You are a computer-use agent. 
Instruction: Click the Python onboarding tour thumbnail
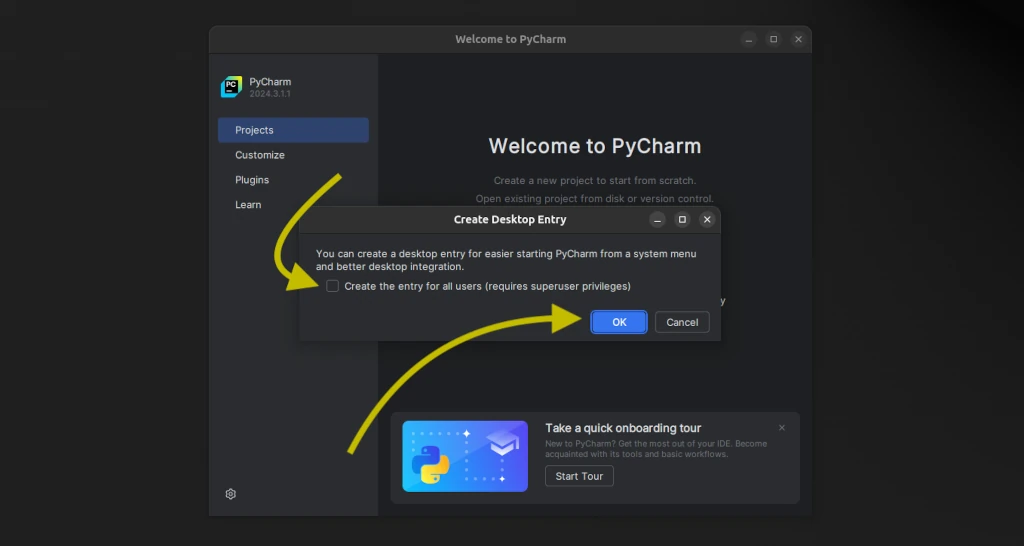[465, 456]
